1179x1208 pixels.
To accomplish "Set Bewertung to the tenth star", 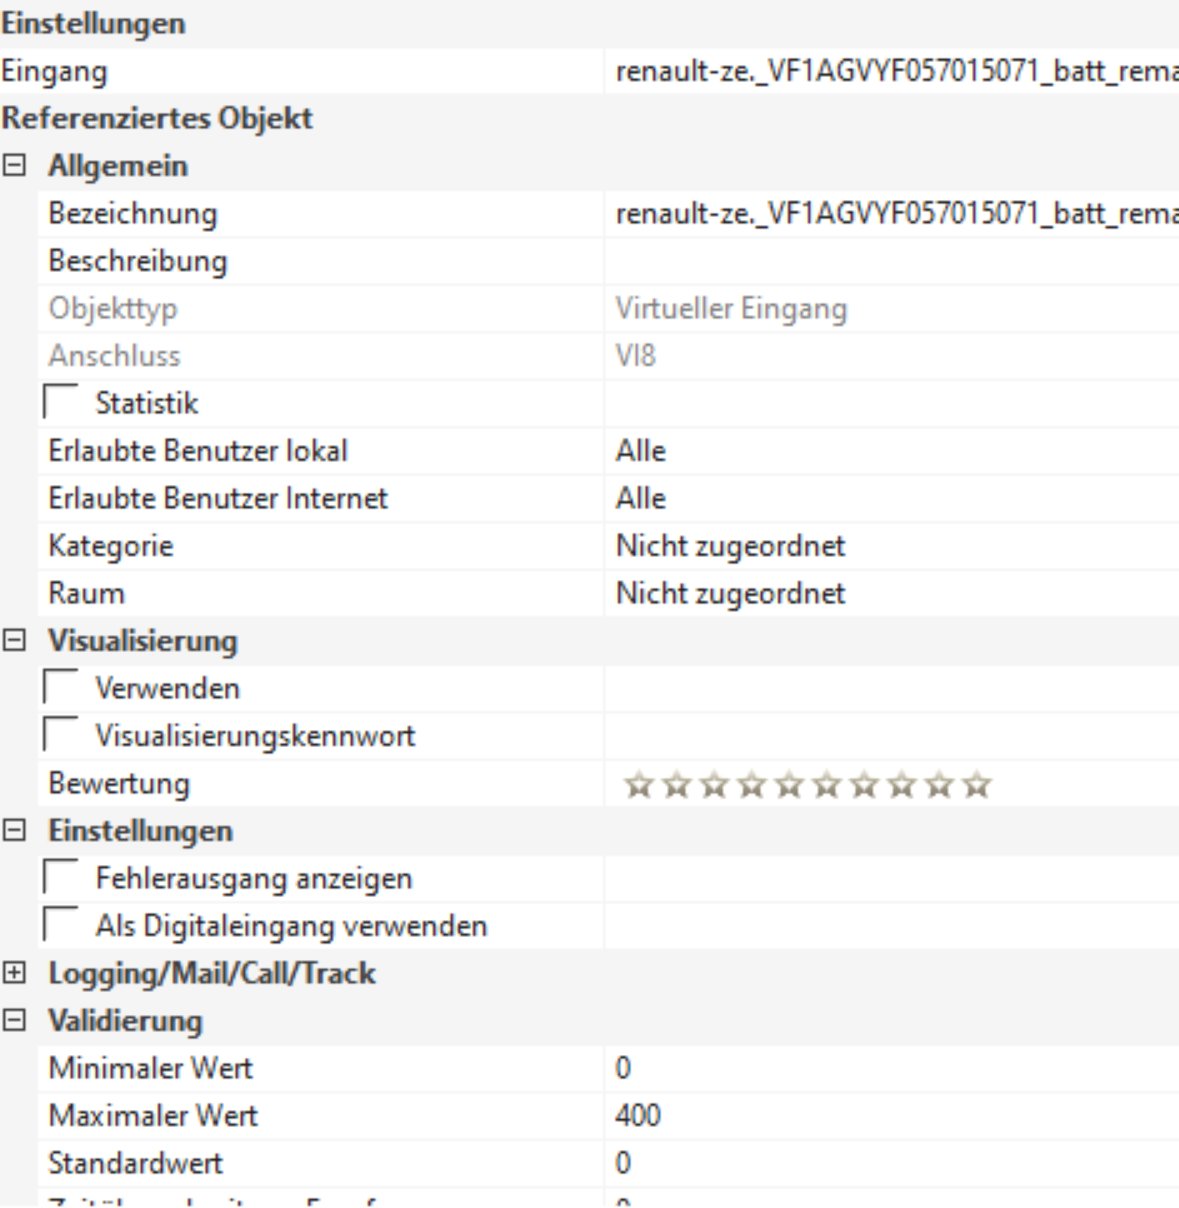I will (x=977, y=786).
